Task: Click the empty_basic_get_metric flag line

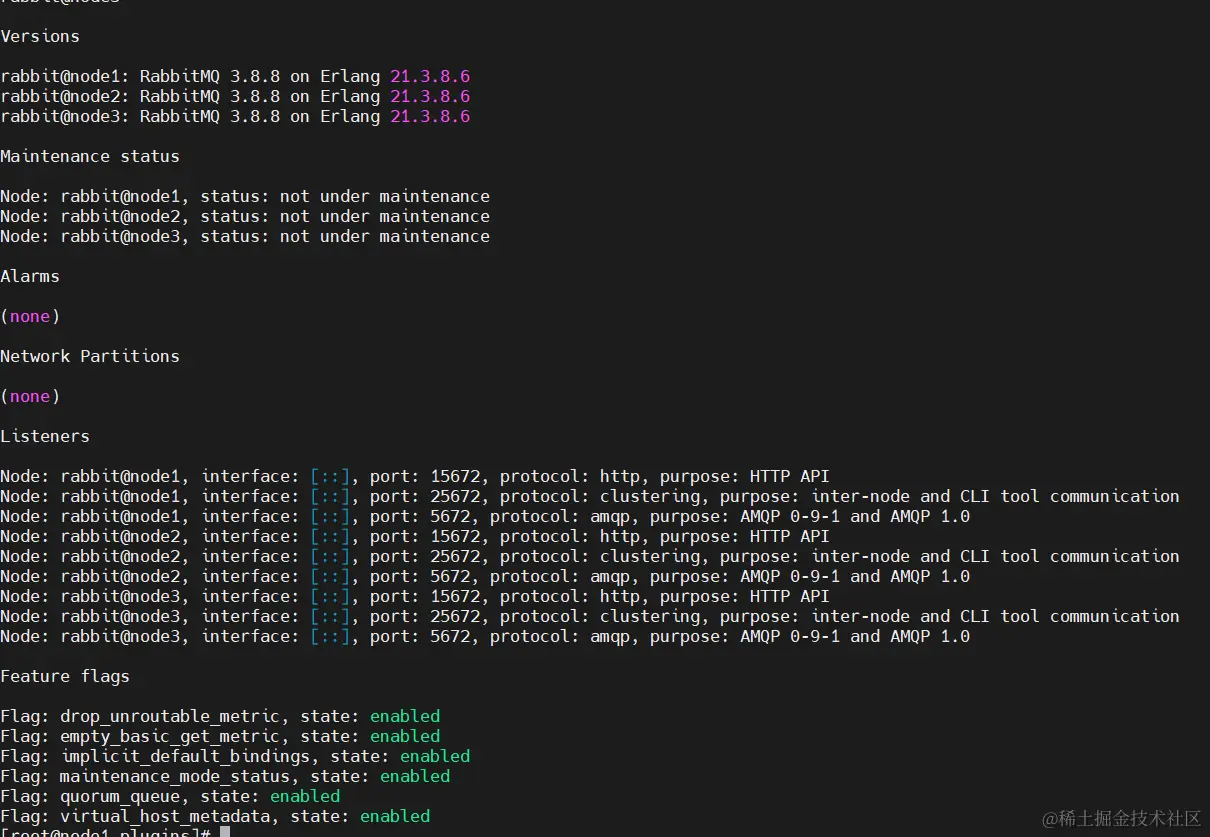Action: click(x=220, y=736)
